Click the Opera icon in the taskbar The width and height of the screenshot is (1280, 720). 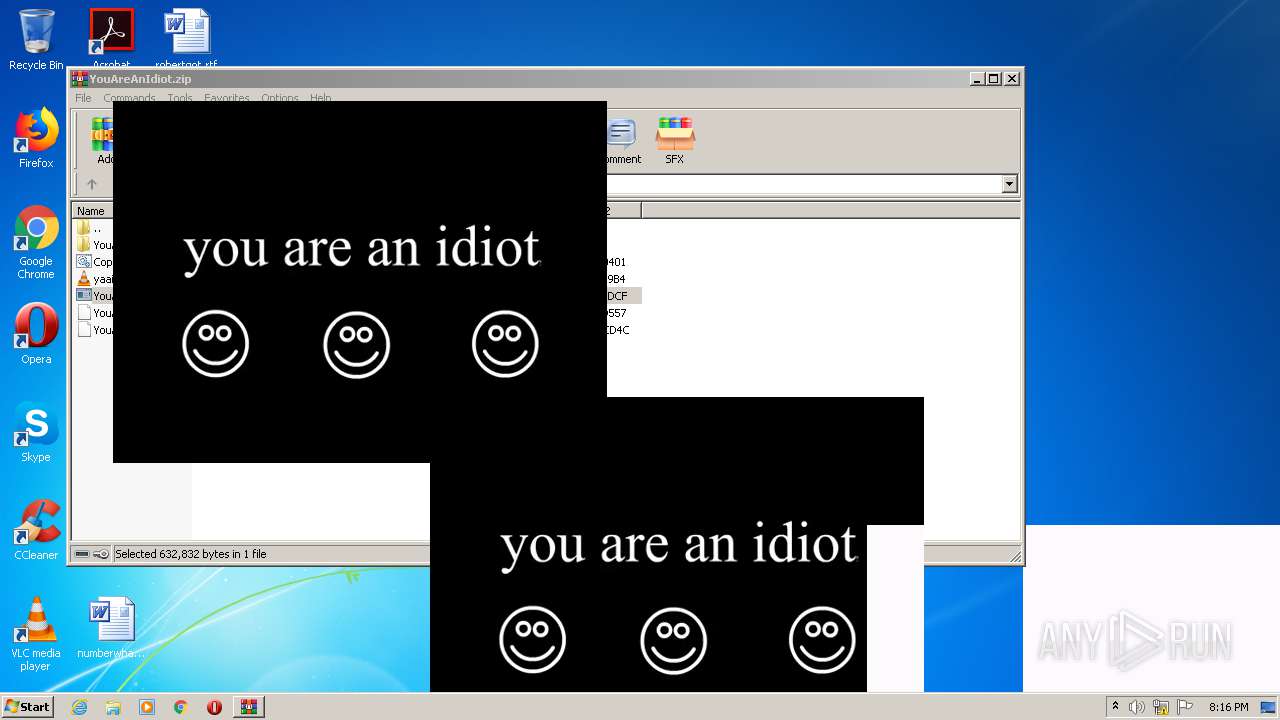(214, 707)
